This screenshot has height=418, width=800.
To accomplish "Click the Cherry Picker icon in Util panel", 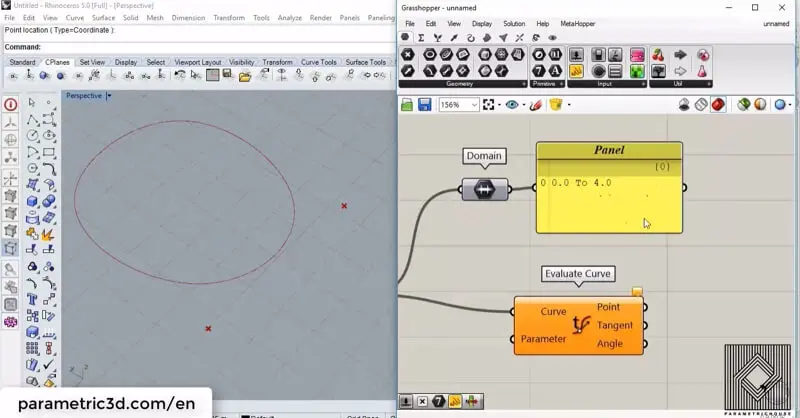I will (x=658, y=55).
